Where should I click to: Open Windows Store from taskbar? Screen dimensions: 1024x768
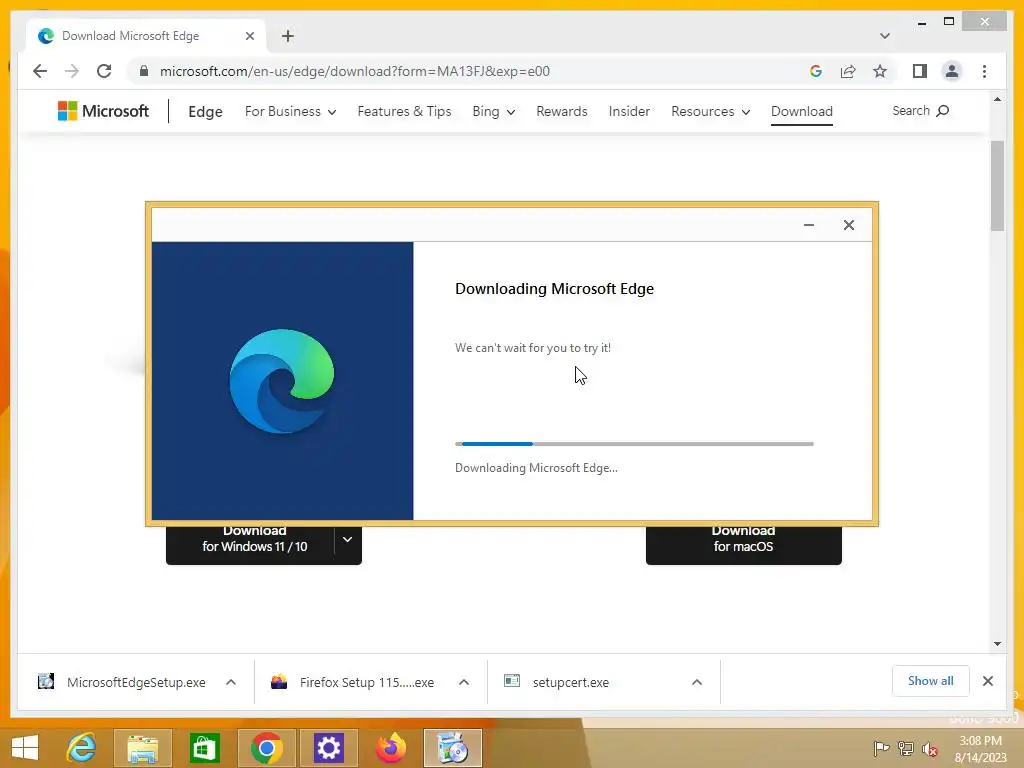click(x=204, y=748)
